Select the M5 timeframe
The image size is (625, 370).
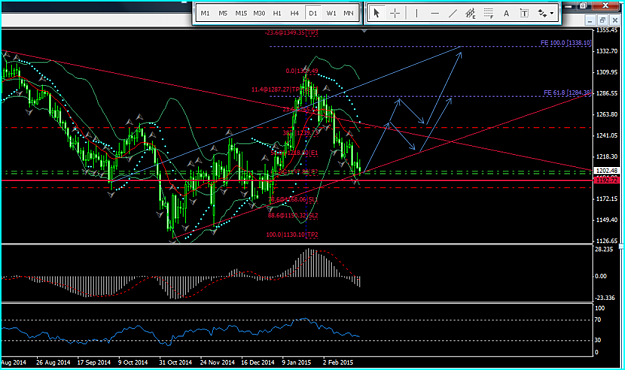click(x=223, y=13)
